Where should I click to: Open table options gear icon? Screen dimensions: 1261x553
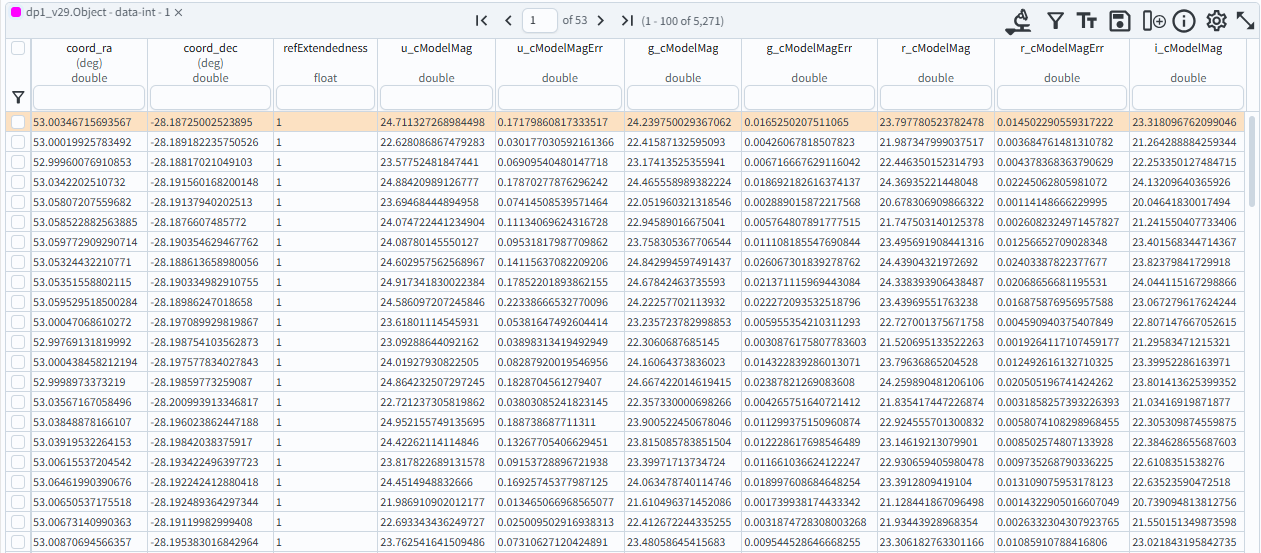[1216, 20]
